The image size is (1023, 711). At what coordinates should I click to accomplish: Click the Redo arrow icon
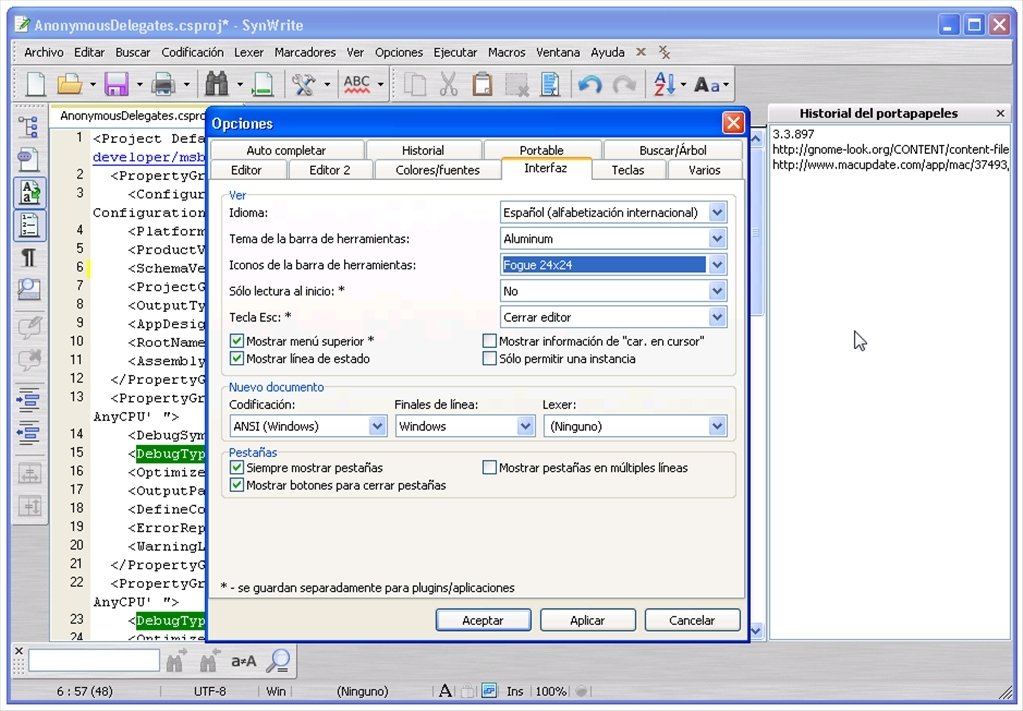[624, 84]
